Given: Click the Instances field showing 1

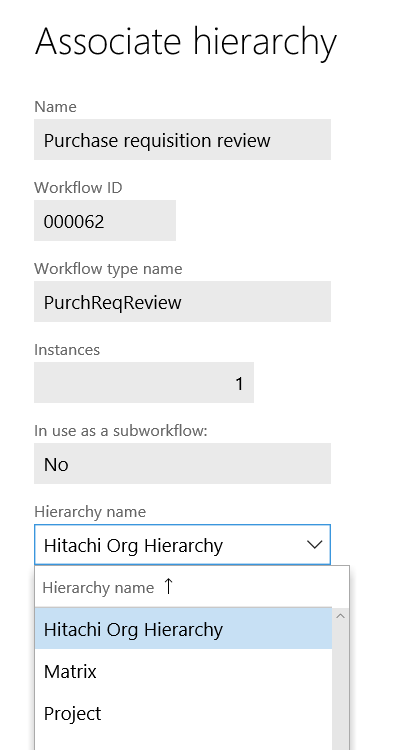Looking at the screenshot, I should (144, 382).
